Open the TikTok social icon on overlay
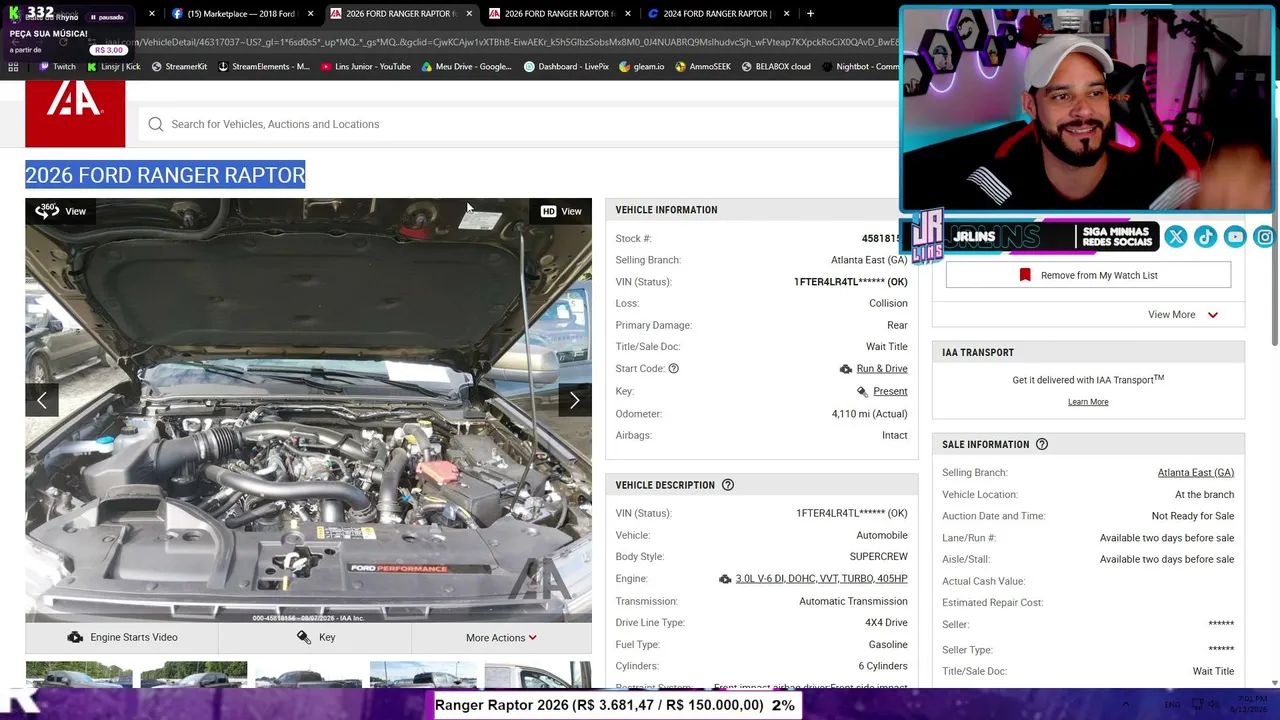 tap(1206, 237)
